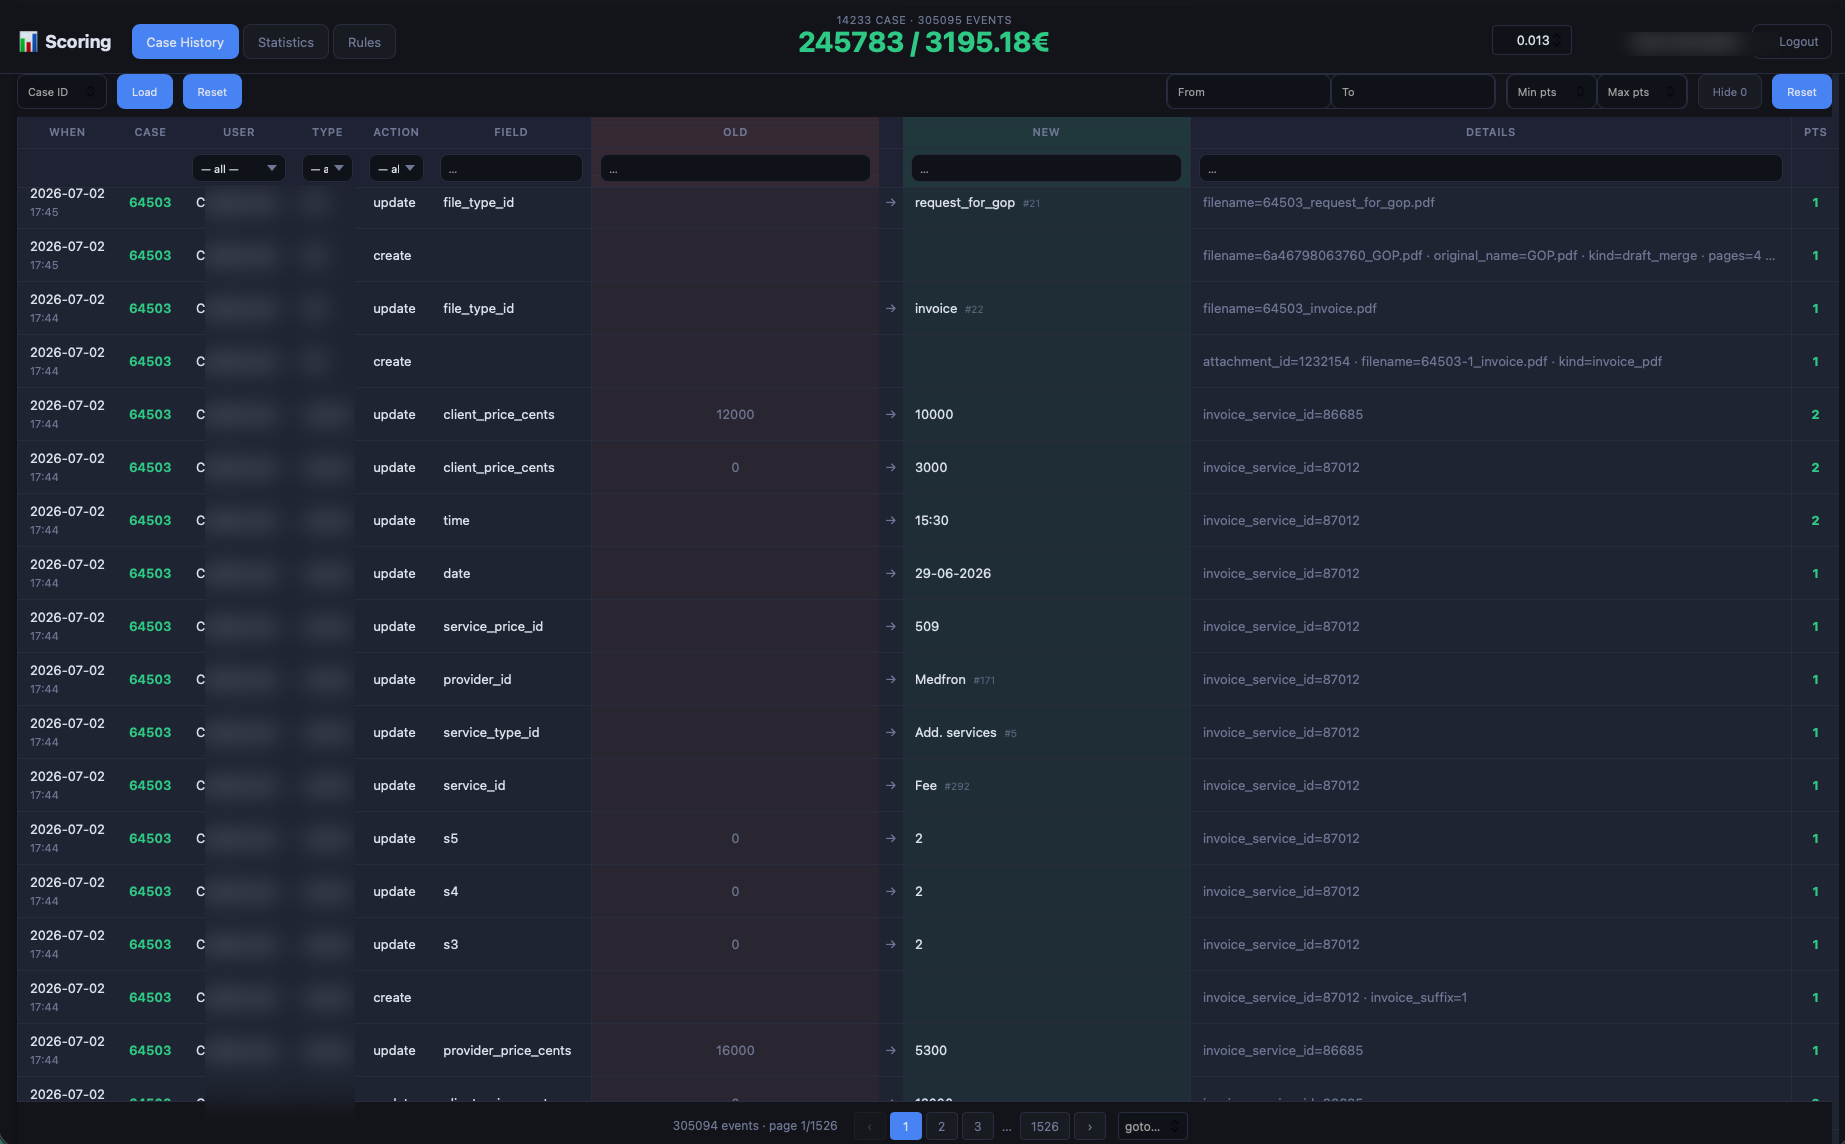Click the To date field
Image resolution: width=1845 pixels, height=1144 pixels.
point(1412,92)
